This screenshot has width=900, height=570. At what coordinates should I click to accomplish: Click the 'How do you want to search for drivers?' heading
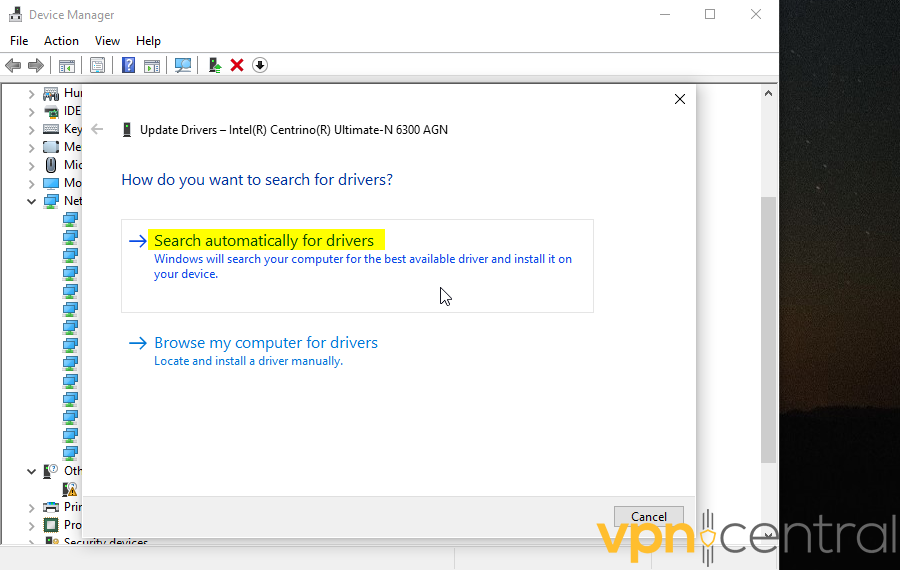[257, 180]
